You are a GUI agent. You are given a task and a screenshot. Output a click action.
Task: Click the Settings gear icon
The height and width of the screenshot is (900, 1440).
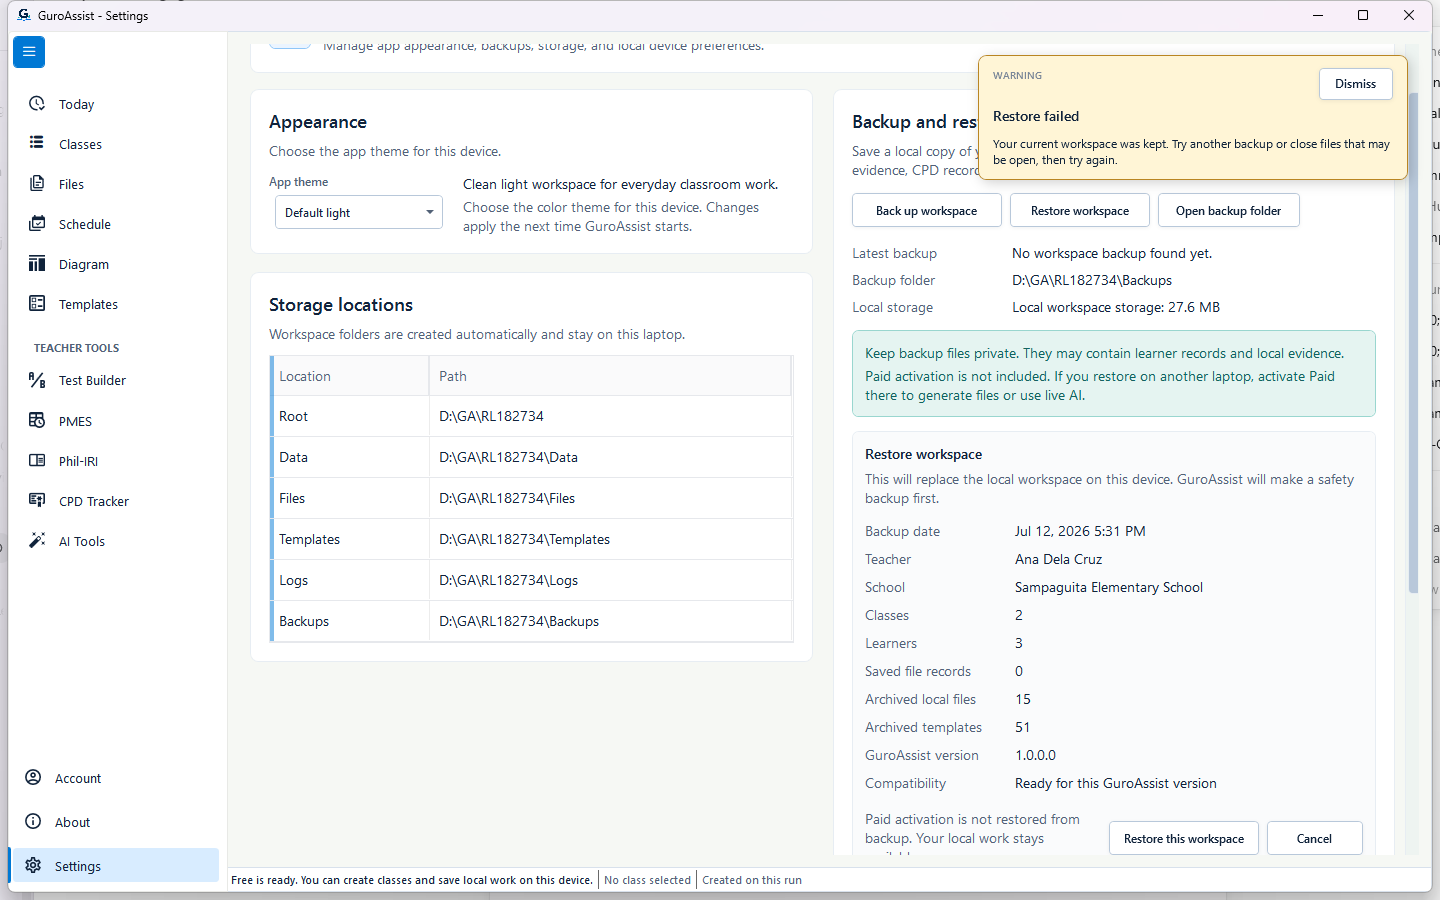(x=33, y=866)
